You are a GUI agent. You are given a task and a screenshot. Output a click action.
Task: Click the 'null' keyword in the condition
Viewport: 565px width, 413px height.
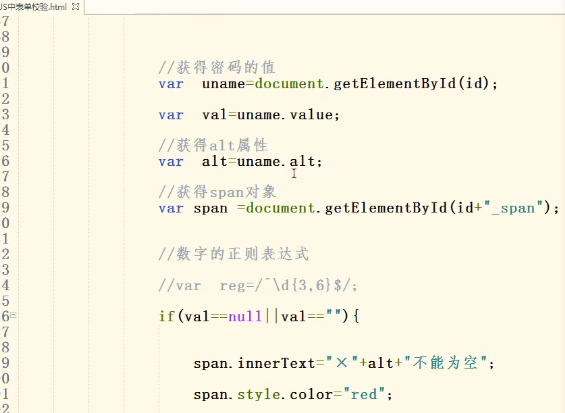pos(245,316)
